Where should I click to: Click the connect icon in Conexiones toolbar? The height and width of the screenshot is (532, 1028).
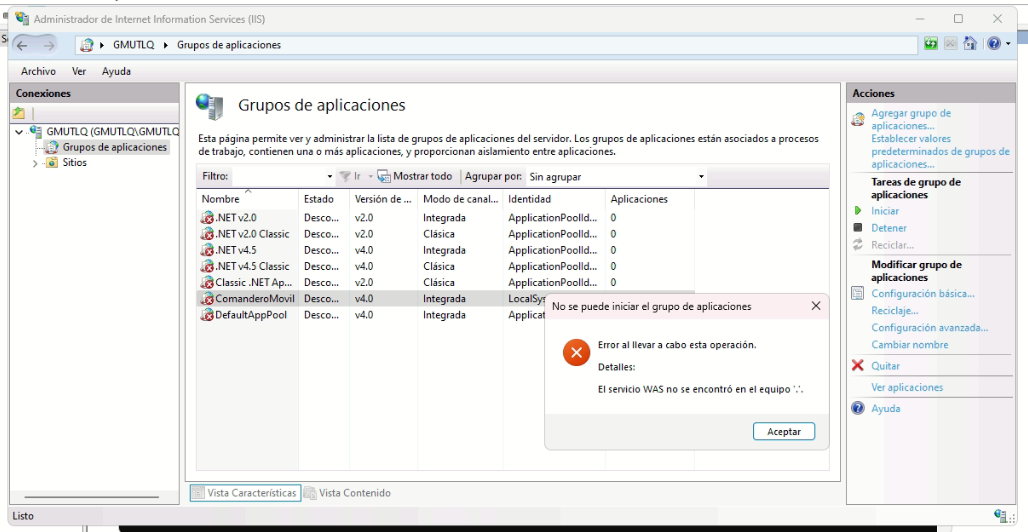(x=19, y=113)
